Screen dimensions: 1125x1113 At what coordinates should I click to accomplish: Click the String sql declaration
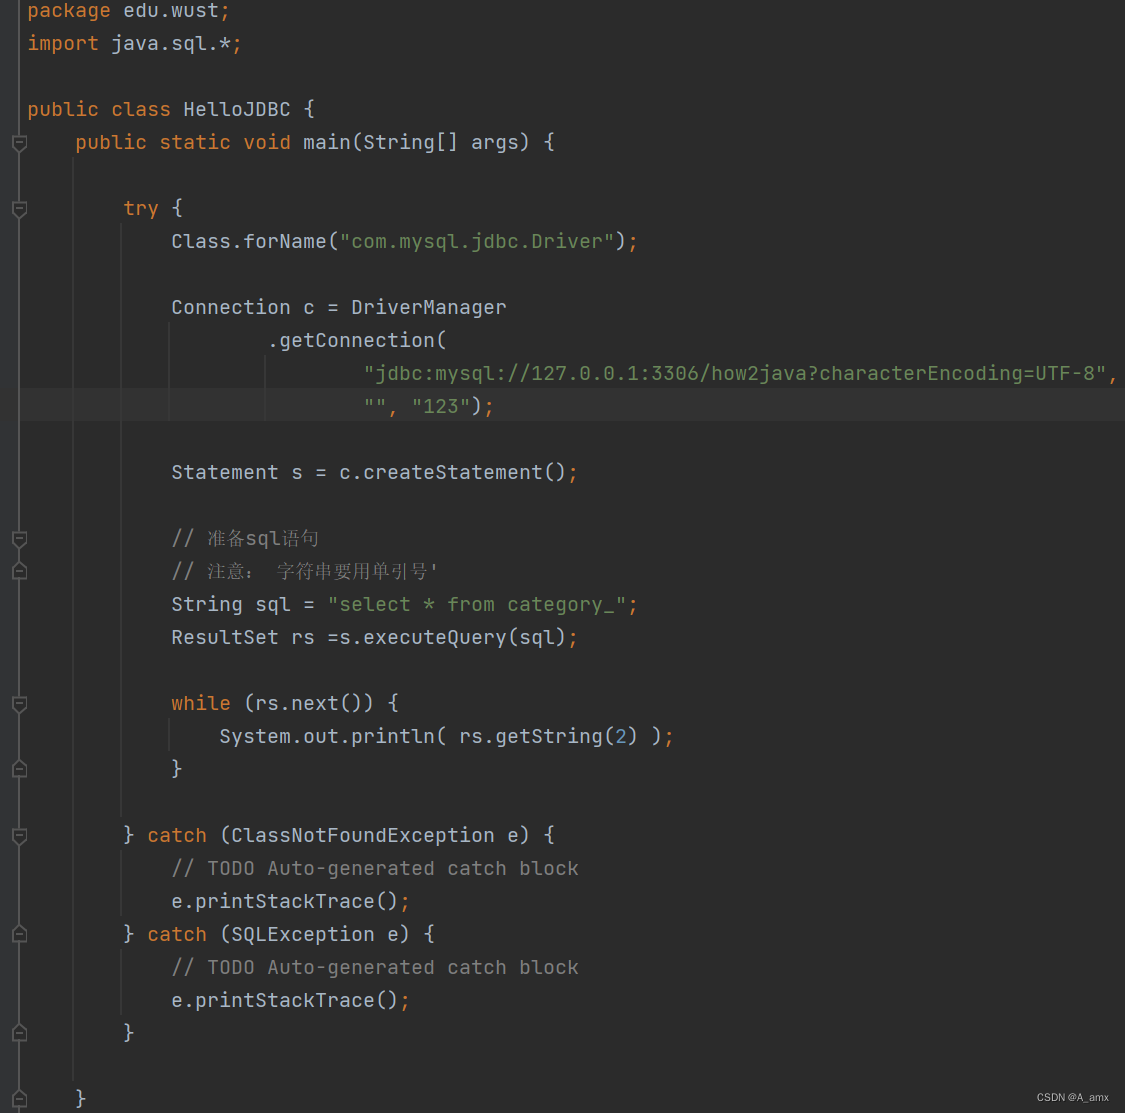pyautogui.click(x=230, y=604)
